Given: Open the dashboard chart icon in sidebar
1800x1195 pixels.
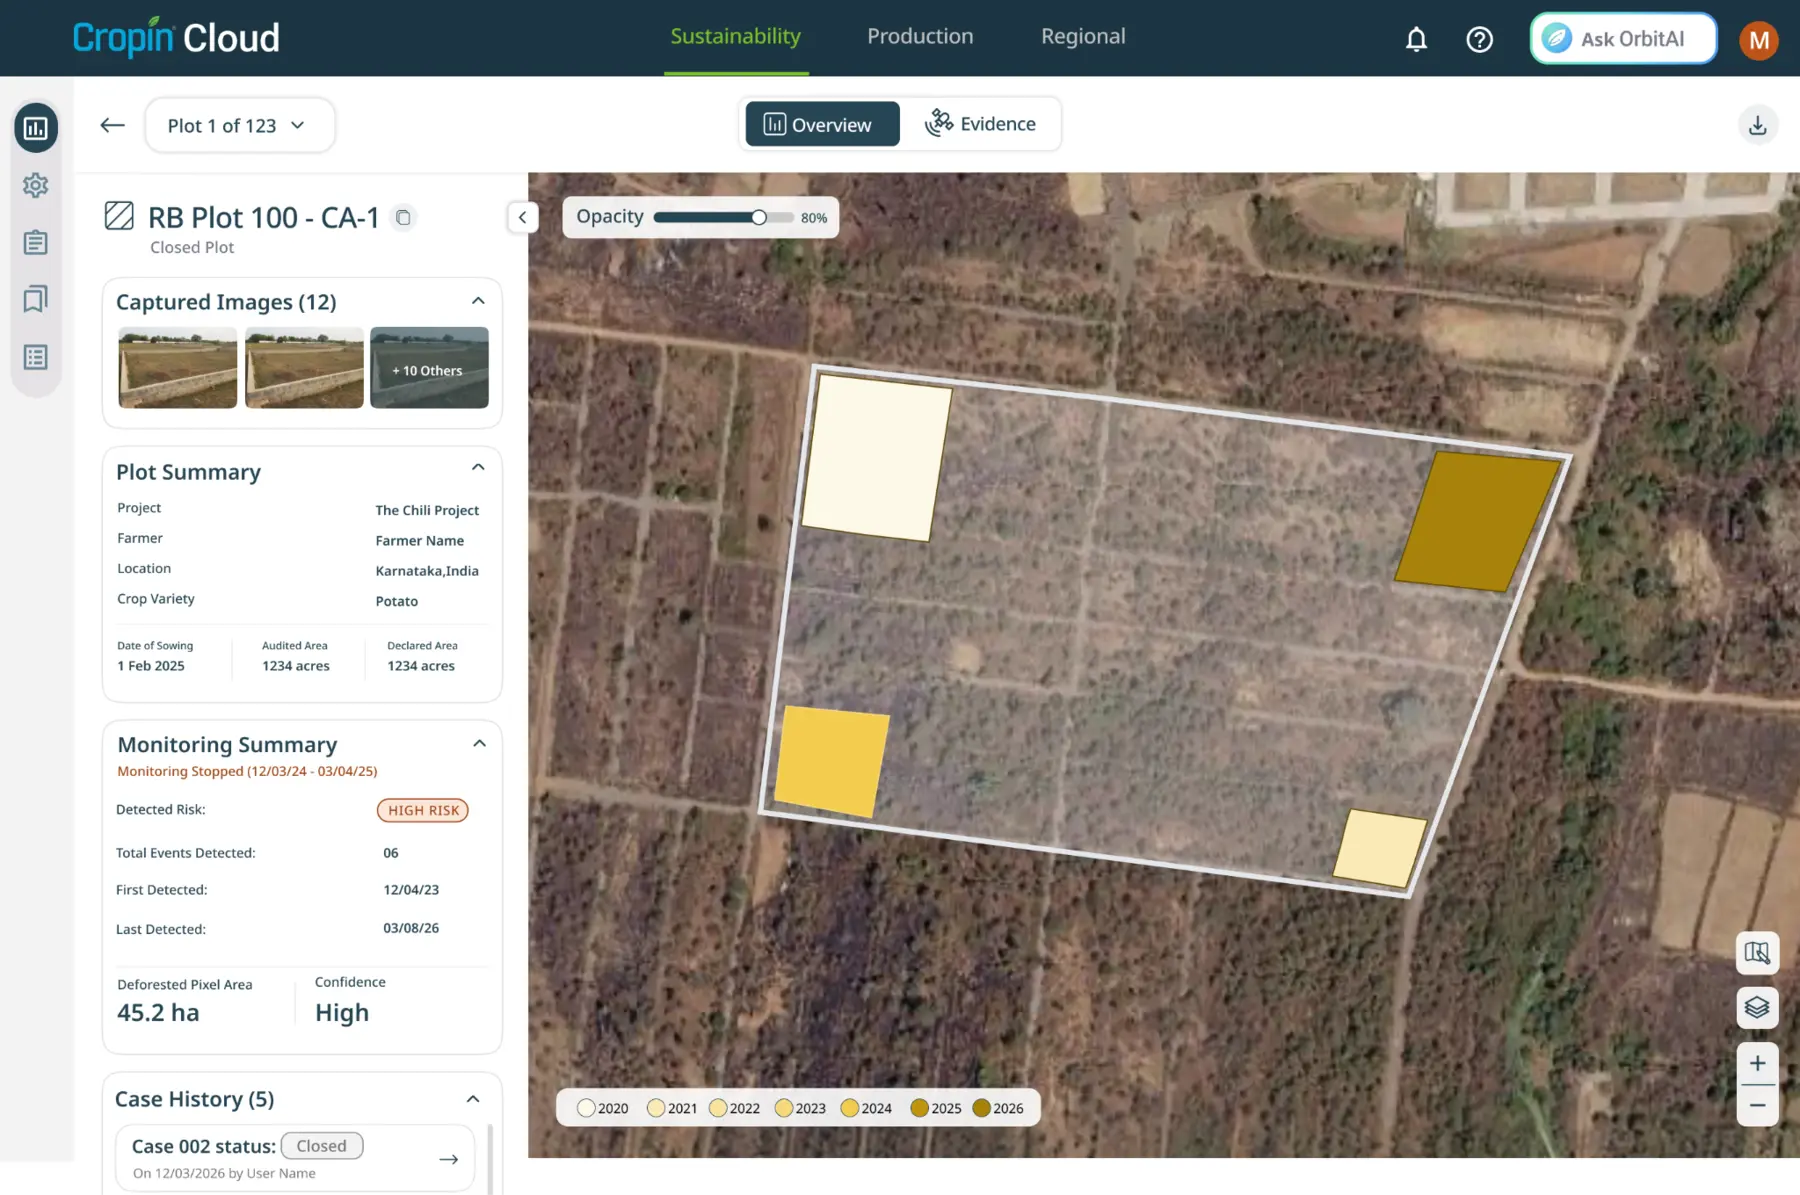Looking at the screenshot, I should tap(36, 128).
